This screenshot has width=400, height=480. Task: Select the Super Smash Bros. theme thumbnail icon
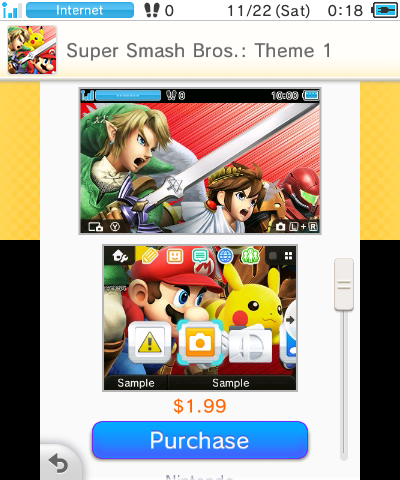click(32, 50)
